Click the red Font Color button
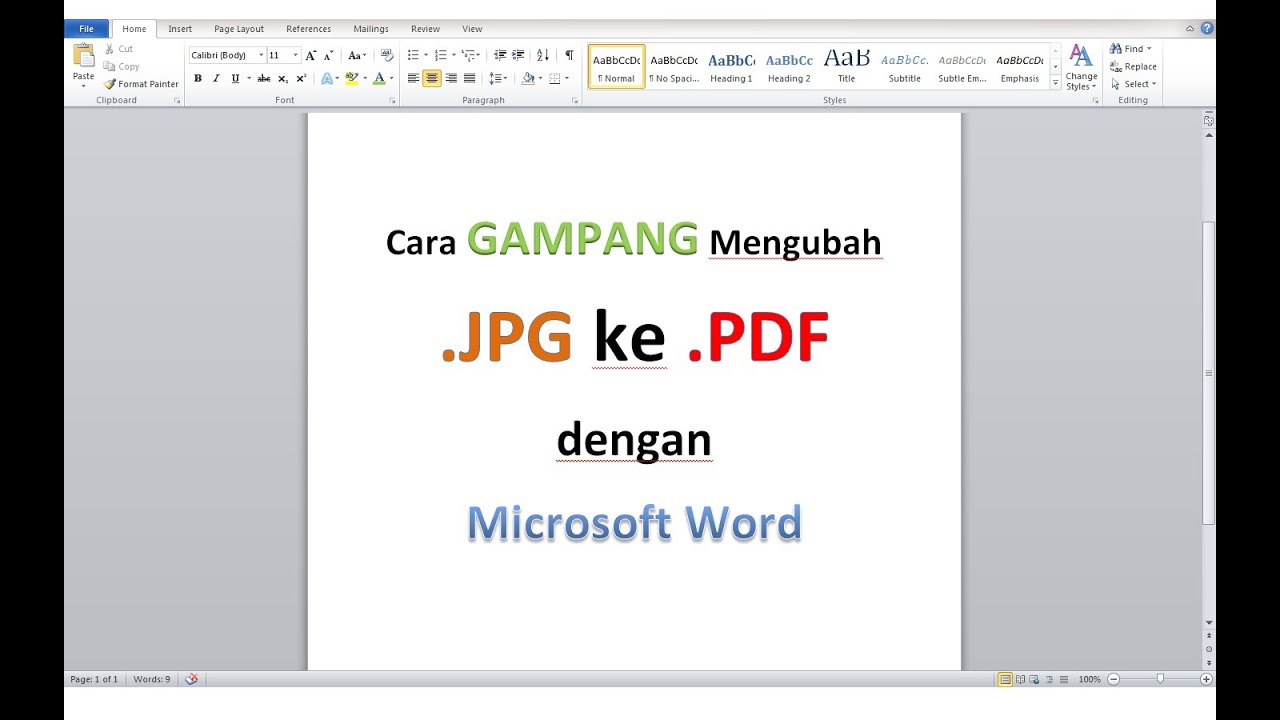 tap(379, 78)
